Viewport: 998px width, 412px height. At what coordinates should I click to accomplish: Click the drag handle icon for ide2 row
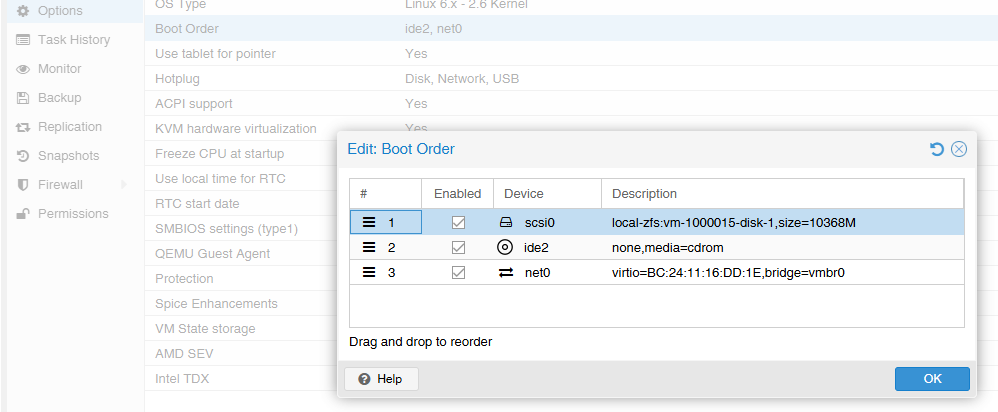(x=369, y=247)
